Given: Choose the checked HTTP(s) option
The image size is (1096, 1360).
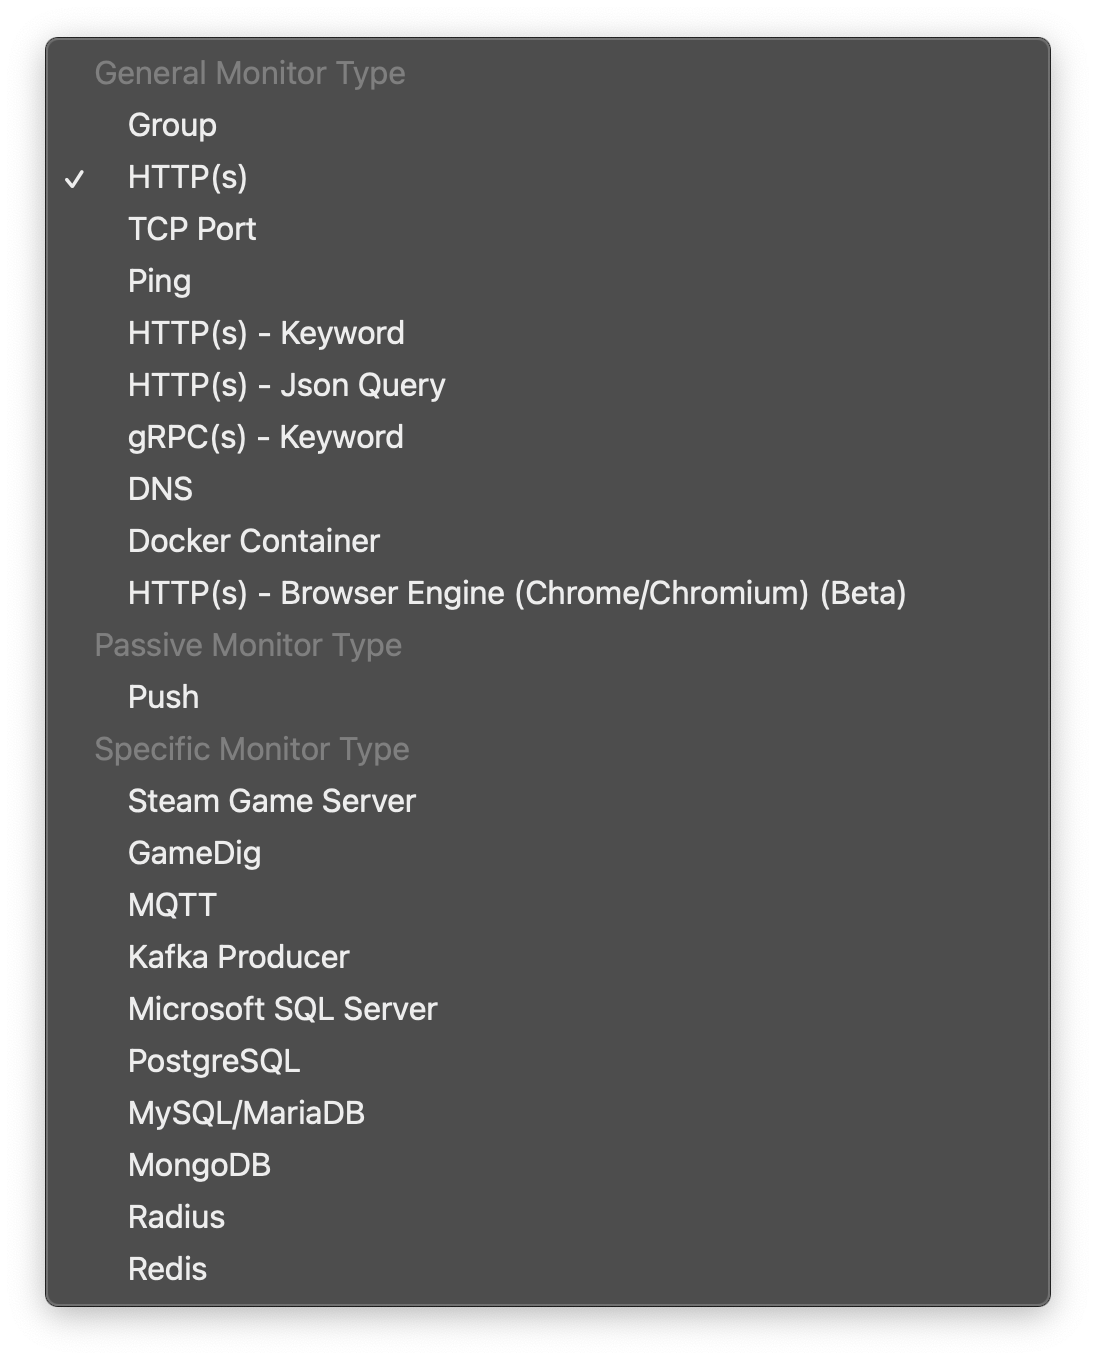Looking at the screenshot, I should [187, 177].
